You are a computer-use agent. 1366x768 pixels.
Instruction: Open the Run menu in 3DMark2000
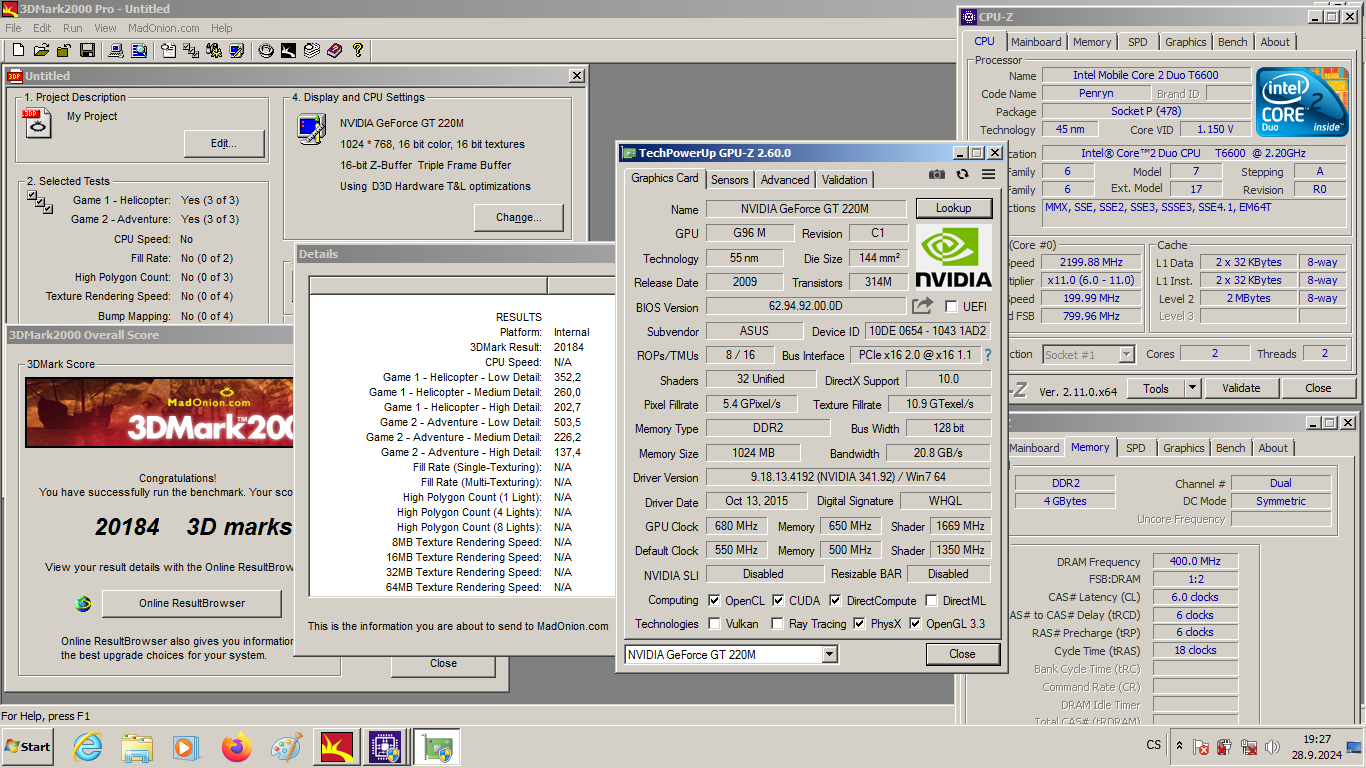[73, 28]
